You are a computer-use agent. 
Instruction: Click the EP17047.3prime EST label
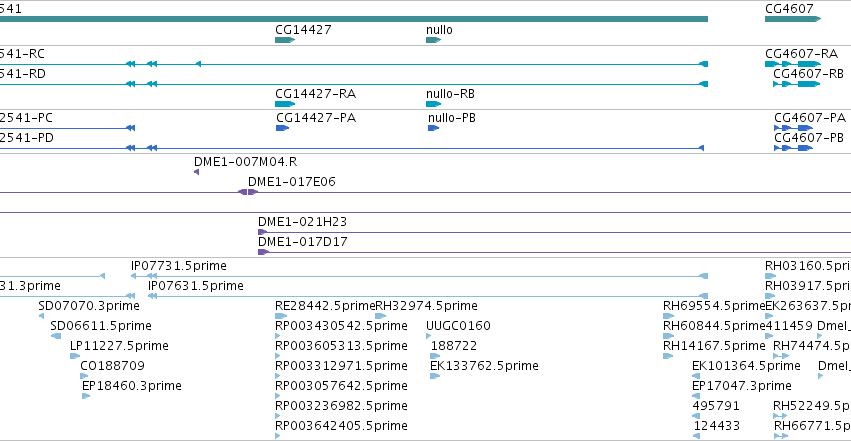point(741,386)
